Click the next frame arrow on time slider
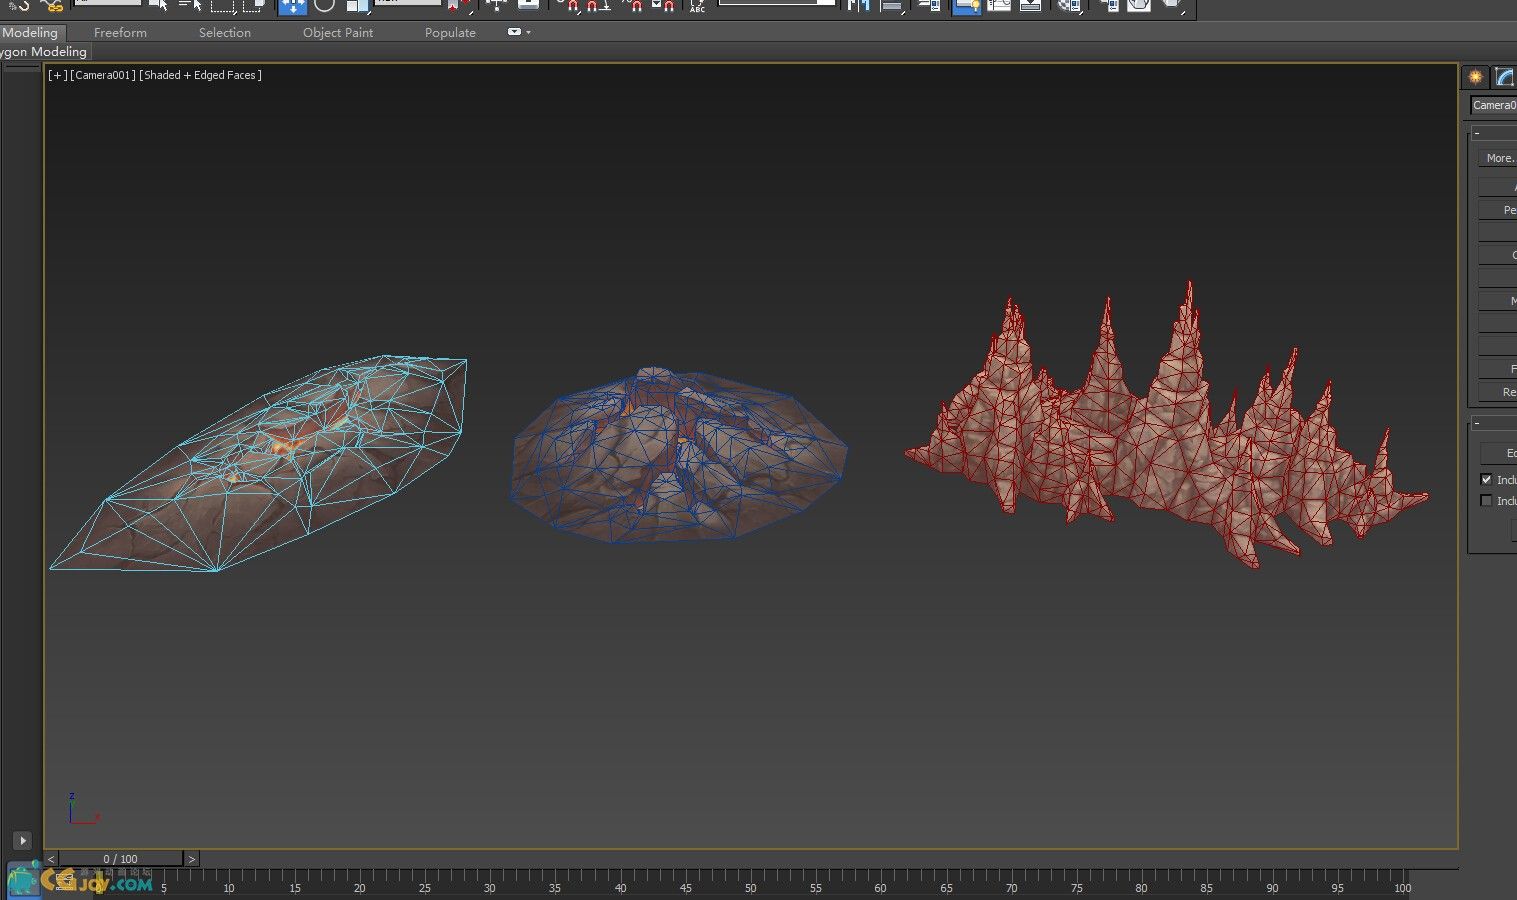Screen dimensions: 1517x900 pyautogui.click(x=192, y=859)
